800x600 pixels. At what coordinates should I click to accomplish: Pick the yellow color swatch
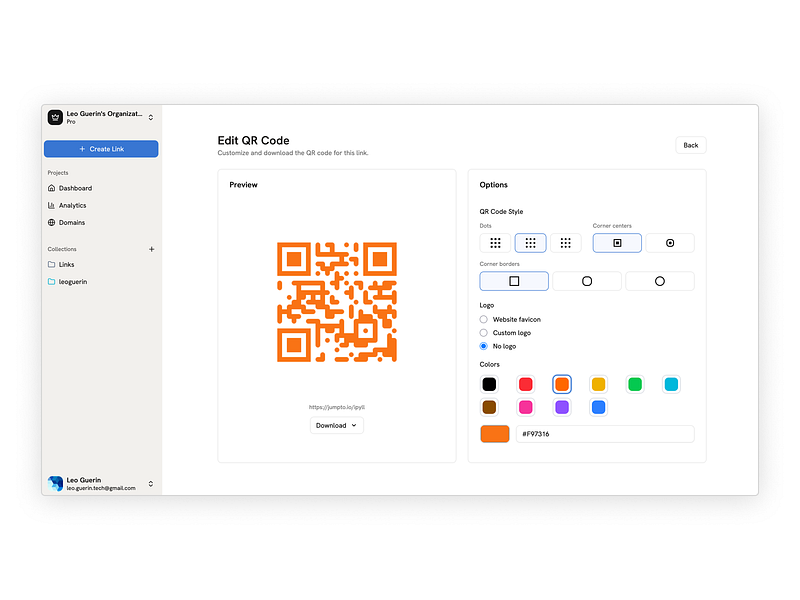click(598, 384)
